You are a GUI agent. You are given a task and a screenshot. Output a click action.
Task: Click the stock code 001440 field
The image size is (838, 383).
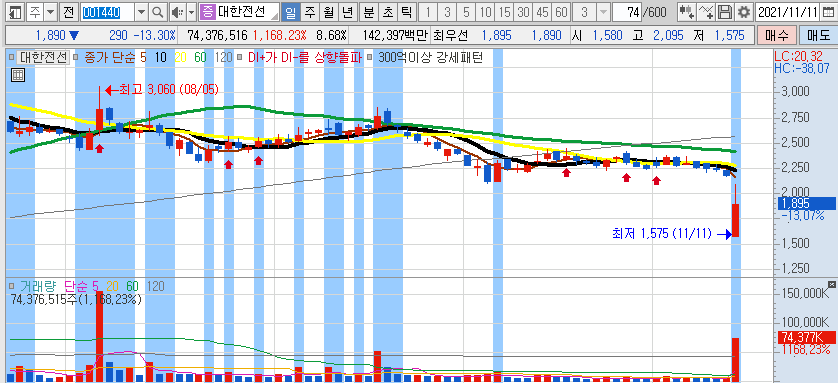click(x=107, y=12)
